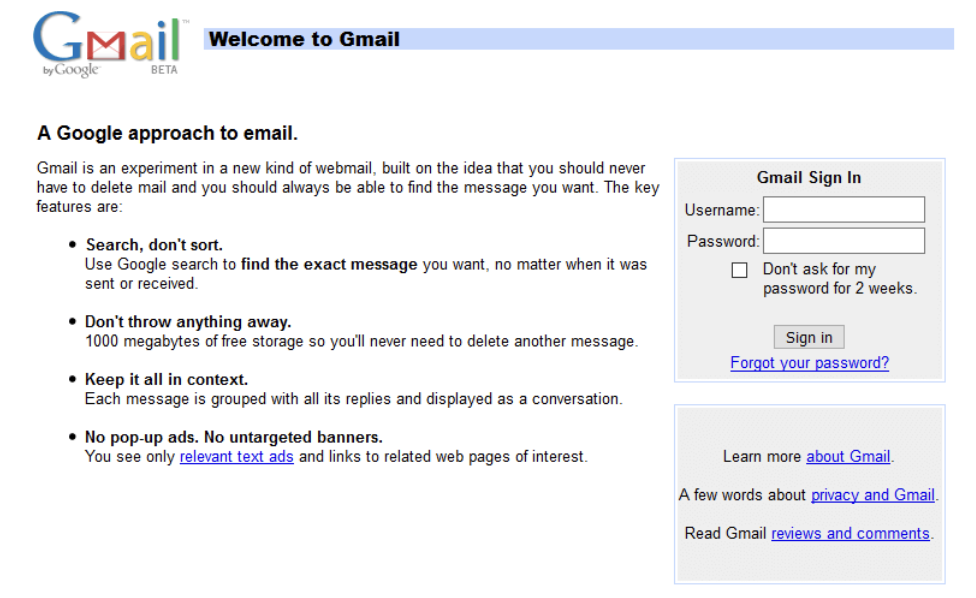Image resolution: width=976 pixels, height=598 pixels.
Task: Tick the password remember checkbox
Action: tap(740, 270)
